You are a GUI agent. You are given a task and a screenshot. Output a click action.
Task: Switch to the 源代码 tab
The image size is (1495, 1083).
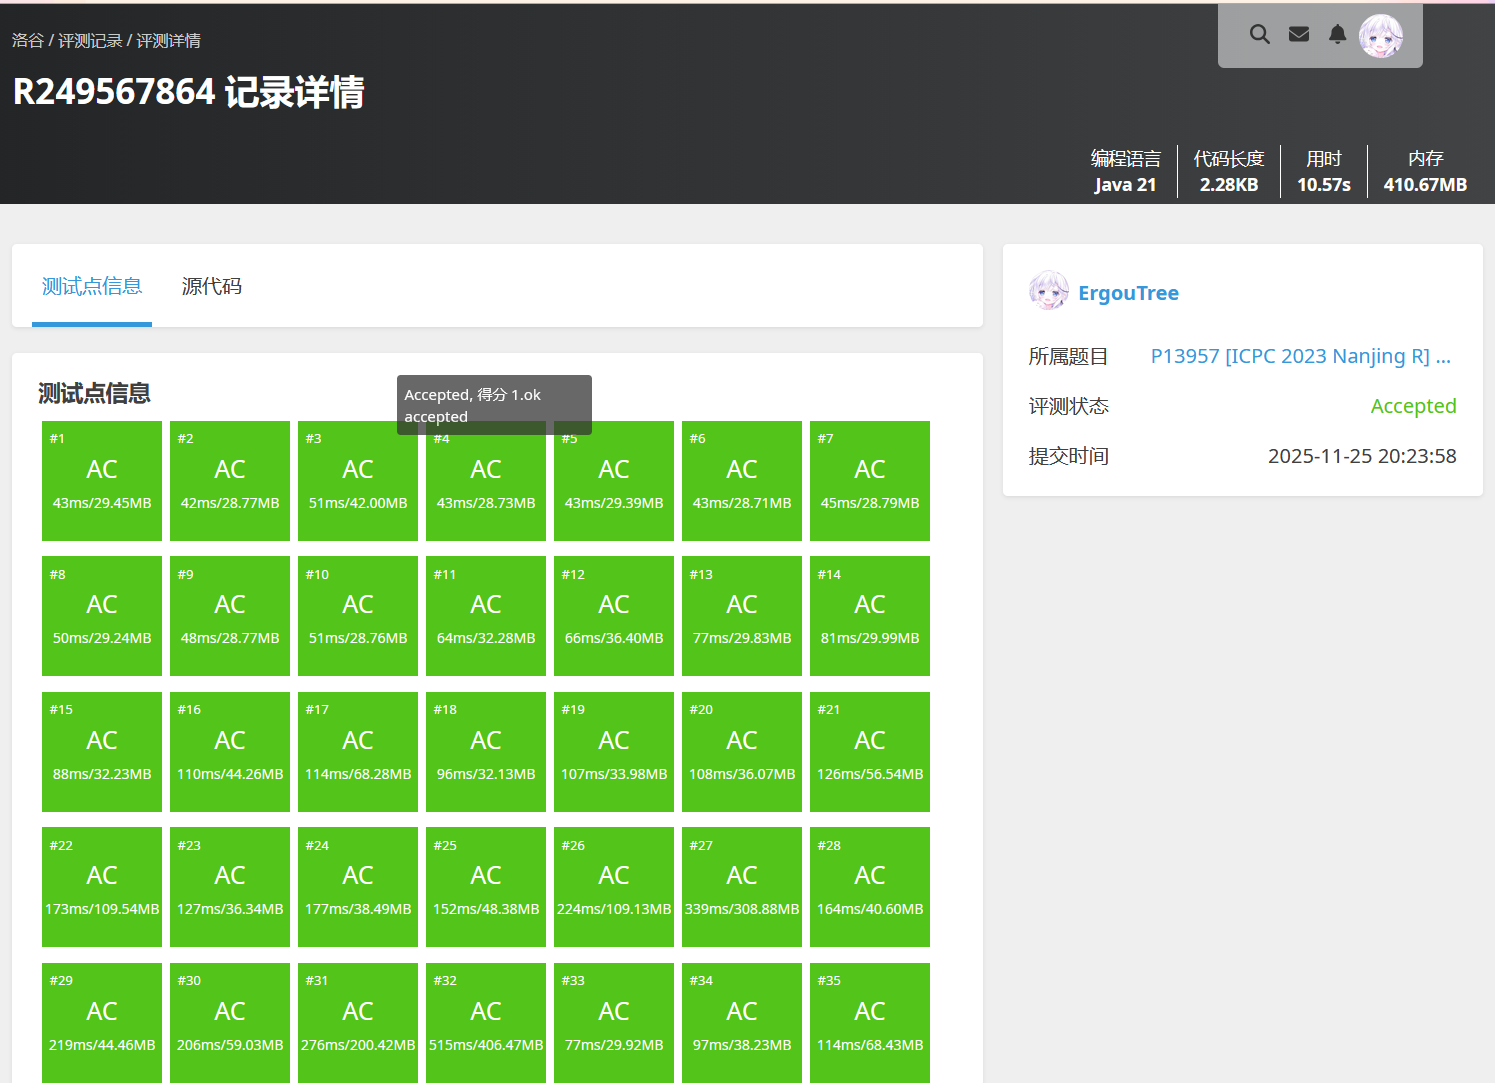pos(211,287)
